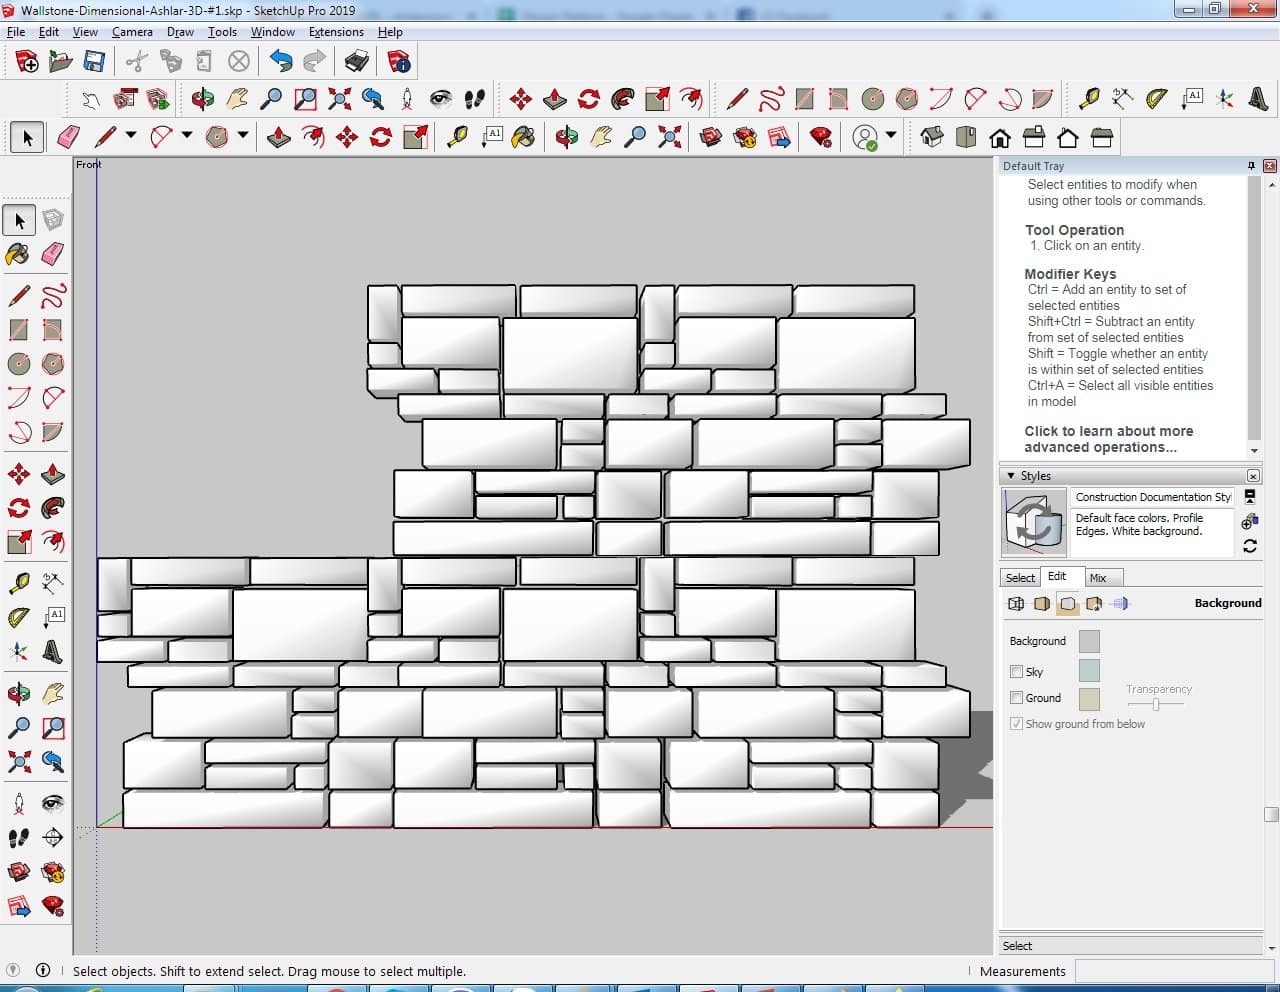
Task: Click the Save file icon
Action: pyautogui.click(x=94, y=62)
